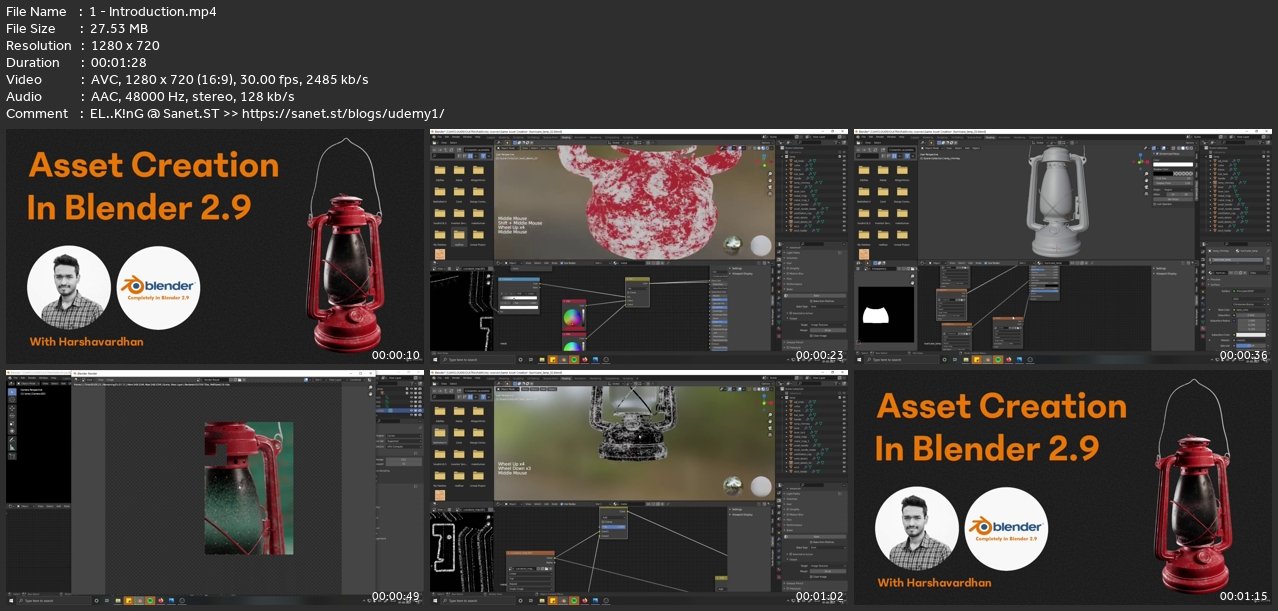Open the video frame stamped 00:01:02
1278x611 pixels.
coord(638,488)
